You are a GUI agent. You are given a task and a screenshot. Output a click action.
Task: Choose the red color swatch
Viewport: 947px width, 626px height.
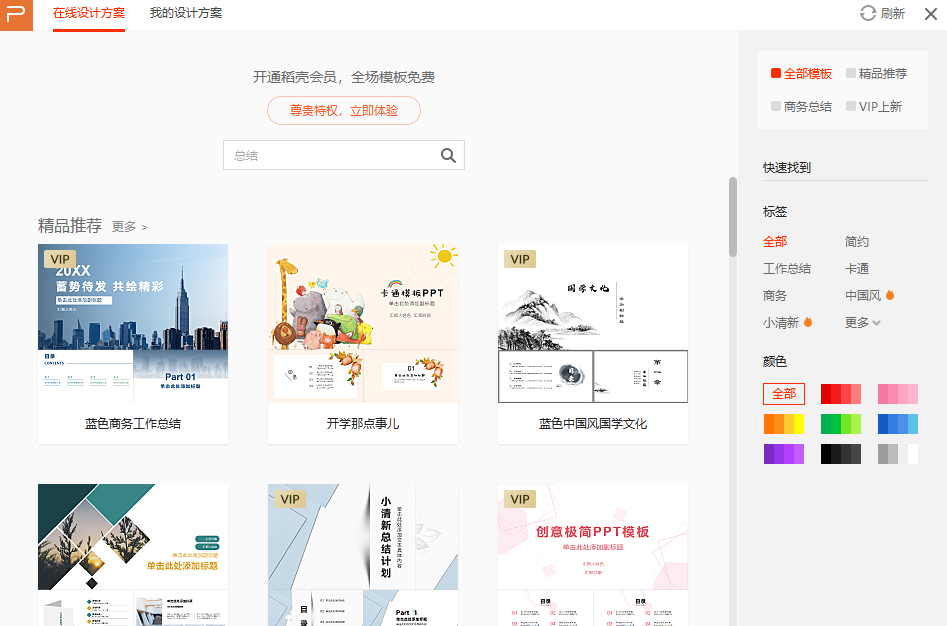click(840, 394)
